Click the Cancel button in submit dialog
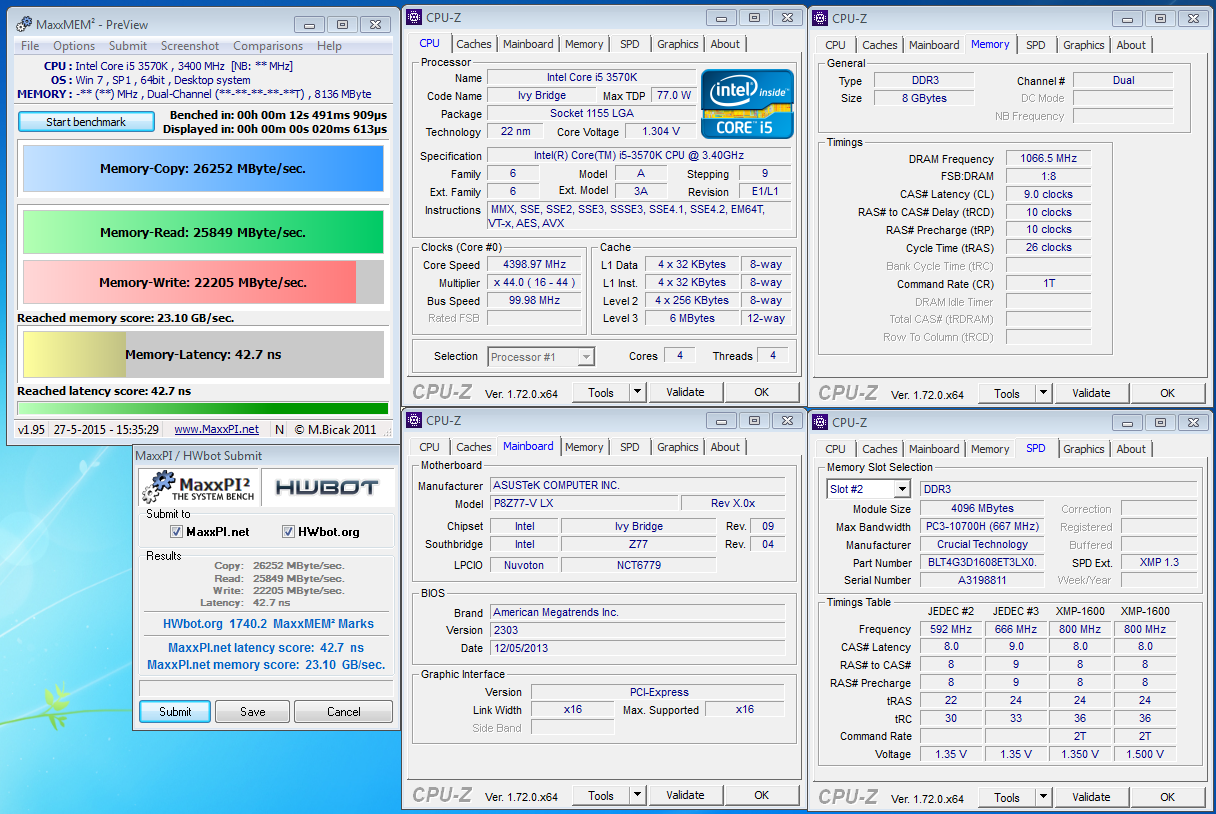The image size is (1216, 814). 343,712
